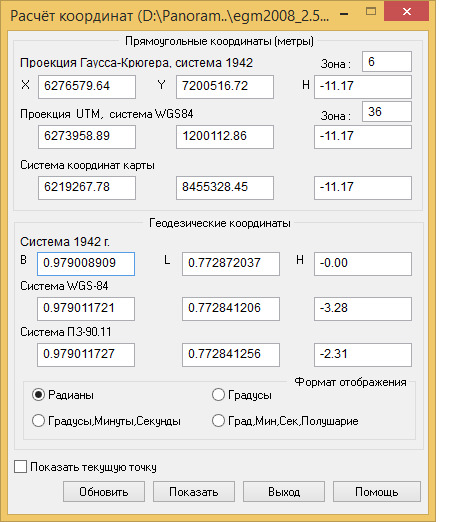Click ПЗ-90.11 latitude field 0.979011727

pos(86,355)
